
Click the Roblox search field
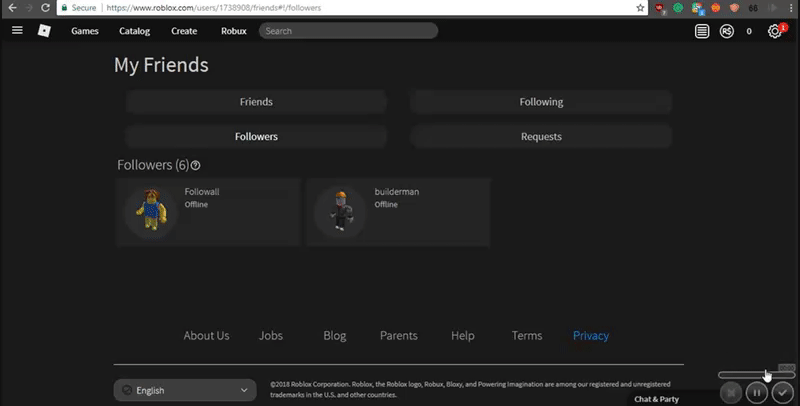348,31
